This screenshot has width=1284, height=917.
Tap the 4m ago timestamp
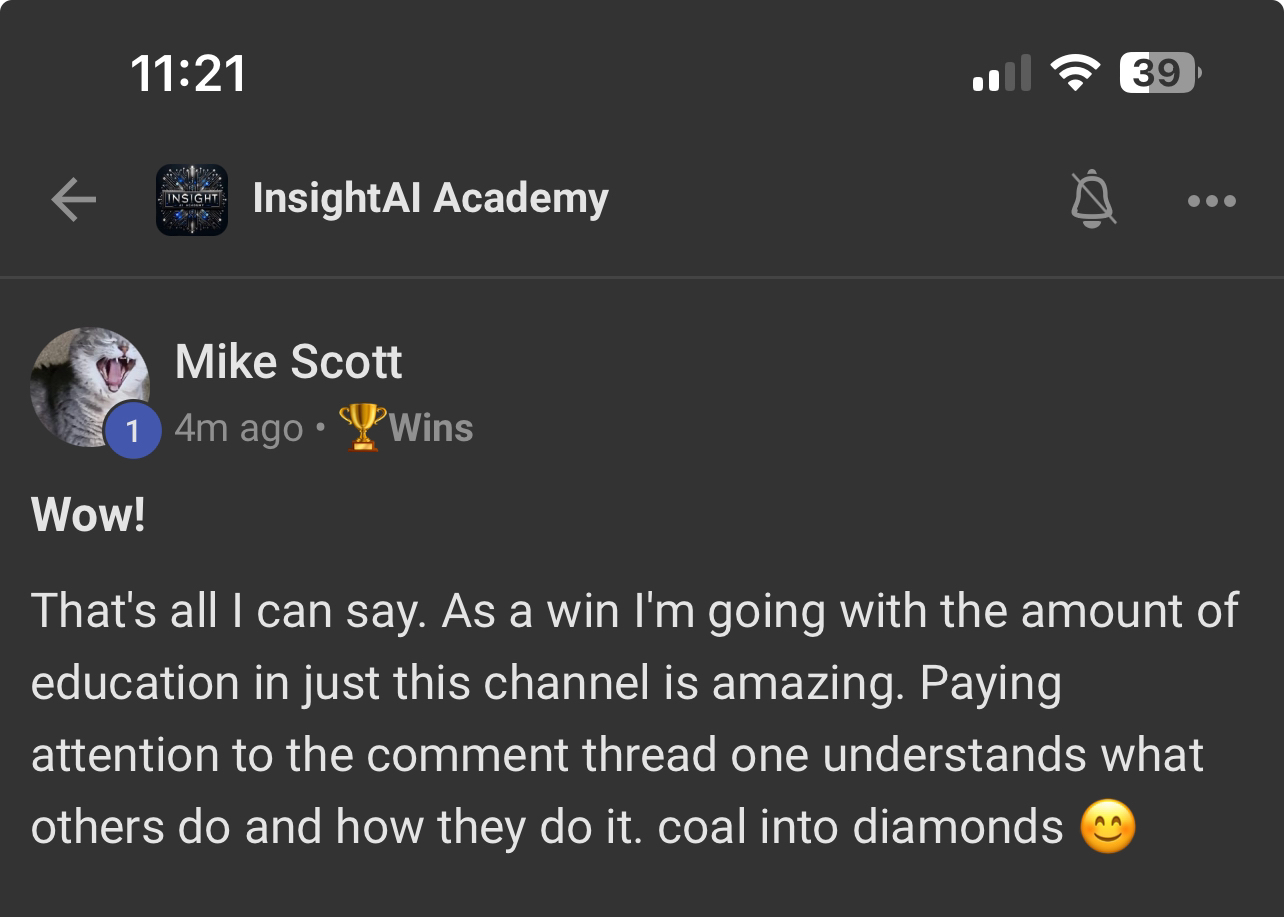[238, 428]
